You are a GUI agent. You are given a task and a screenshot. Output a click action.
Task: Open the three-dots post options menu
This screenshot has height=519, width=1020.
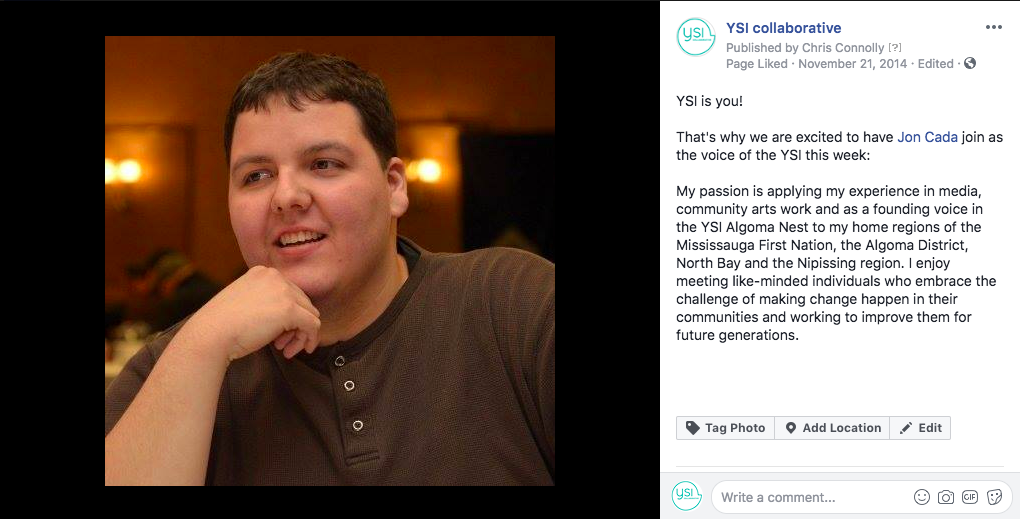point(993,27)
